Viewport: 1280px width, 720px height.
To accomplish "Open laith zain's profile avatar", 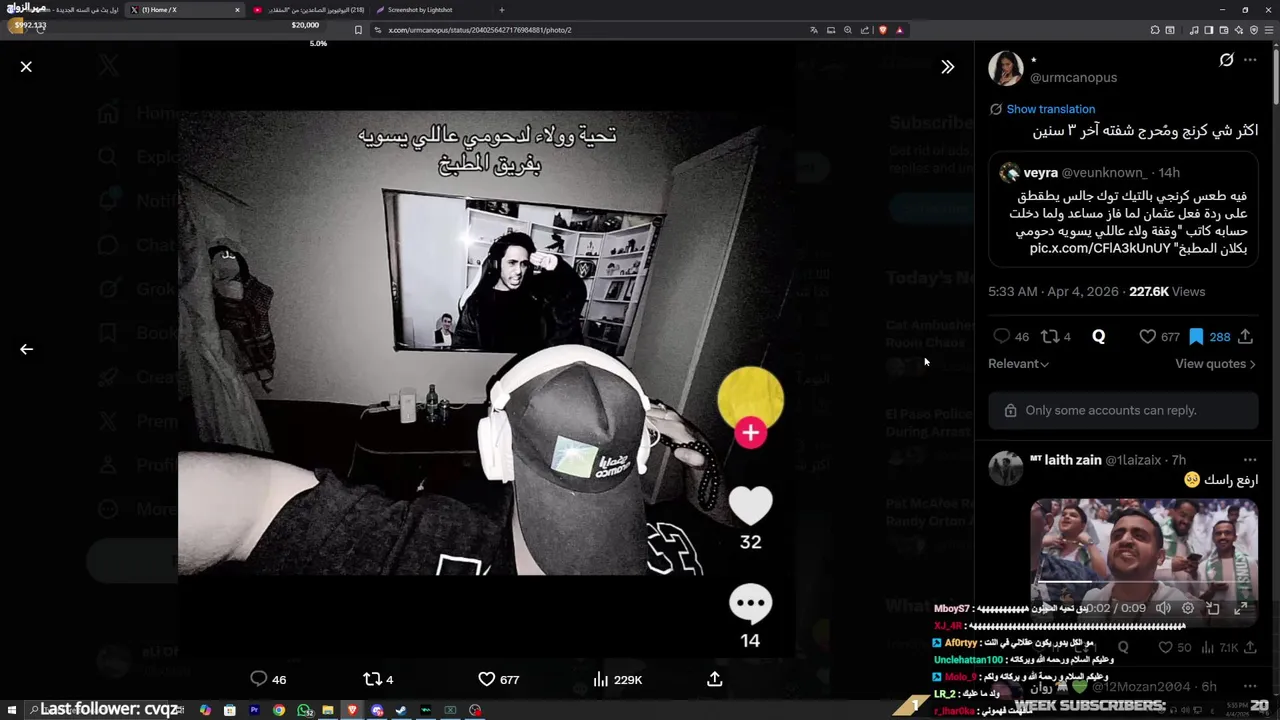I will (x=1006, y=468).
